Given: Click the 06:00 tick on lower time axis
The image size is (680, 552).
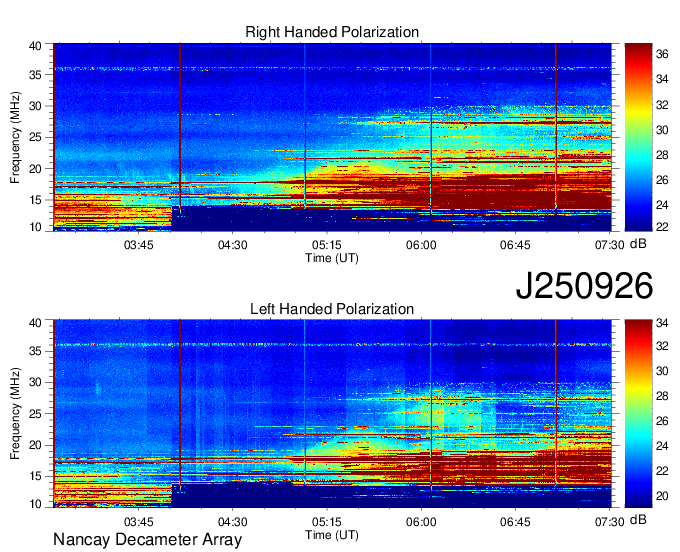Looking at the screenshot, I should pyautogui.click(x=421, y=521).
